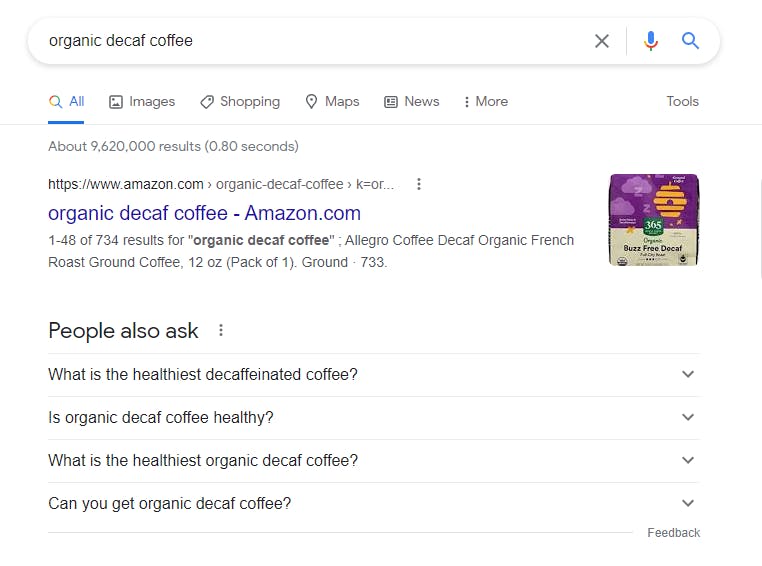This screenshot has width=762, height=566.
Task: Click the Feedback link
Action: (674, 533)
